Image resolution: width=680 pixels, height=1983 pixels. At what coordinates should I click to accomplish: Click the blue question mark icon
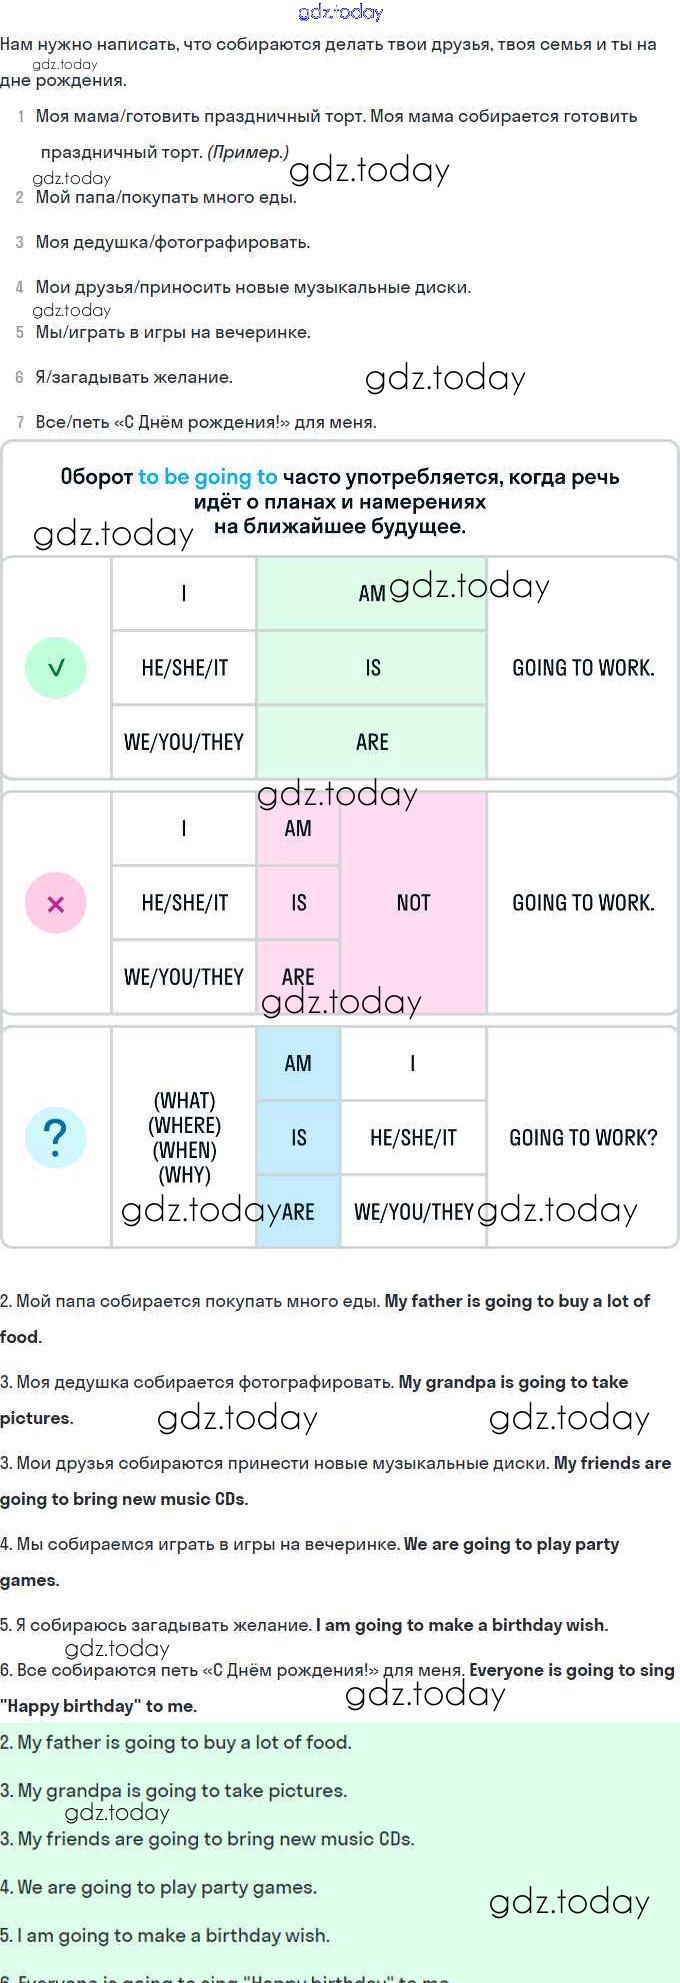point(56,1138)
